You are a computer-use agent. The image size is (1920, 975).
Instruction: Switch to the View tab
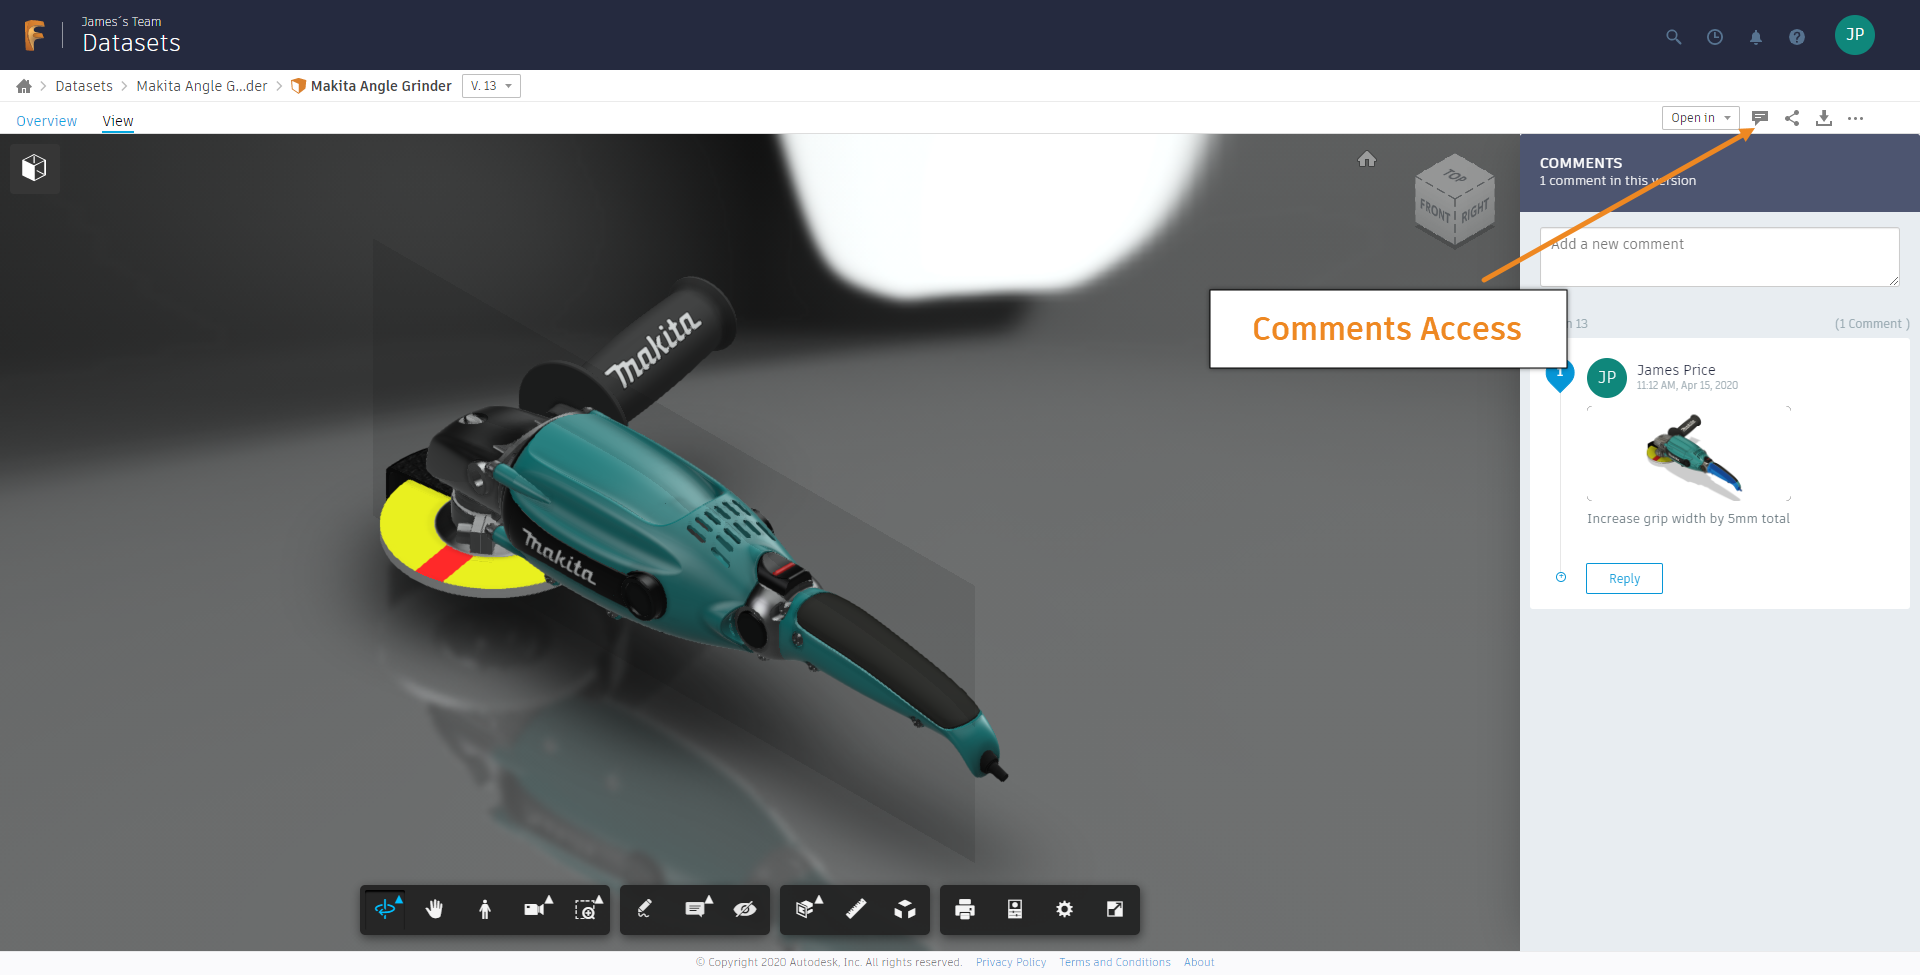(x=117, y=121)
